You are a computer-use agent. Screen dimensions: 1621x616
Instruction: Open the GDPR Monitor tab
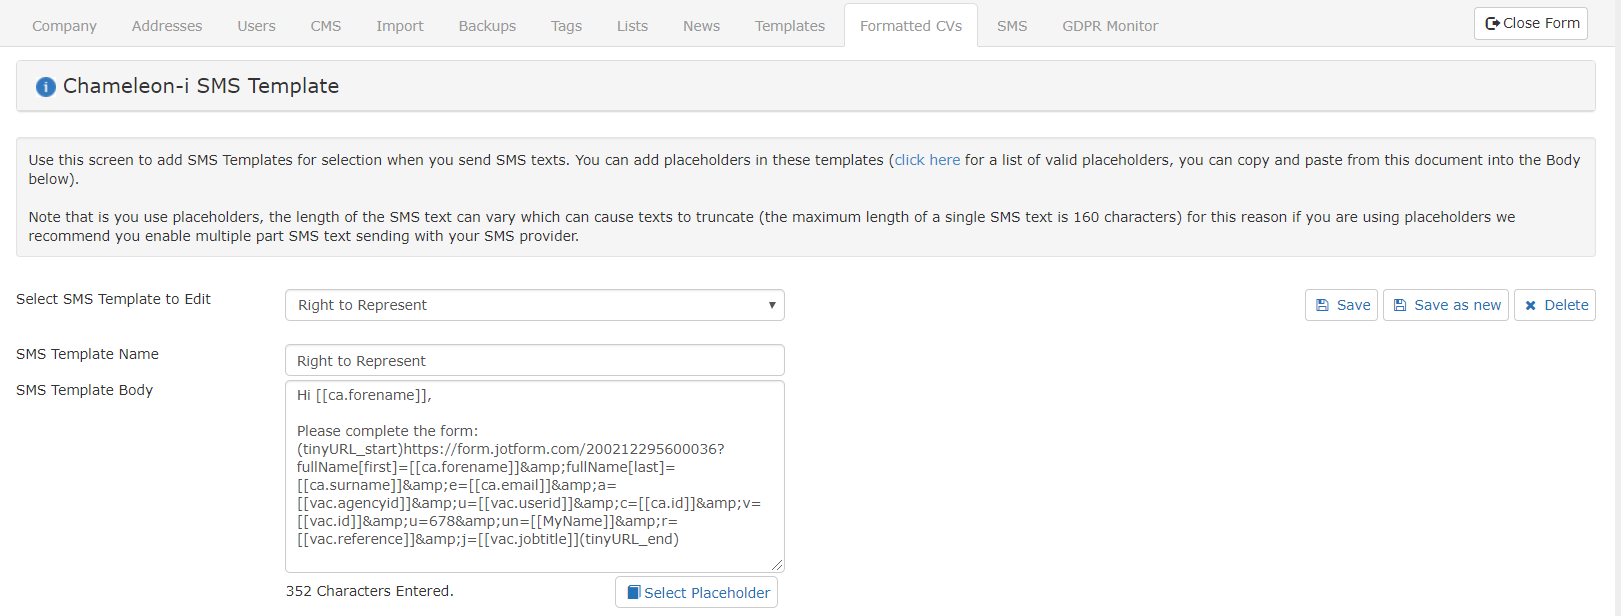coord(1110,26)
